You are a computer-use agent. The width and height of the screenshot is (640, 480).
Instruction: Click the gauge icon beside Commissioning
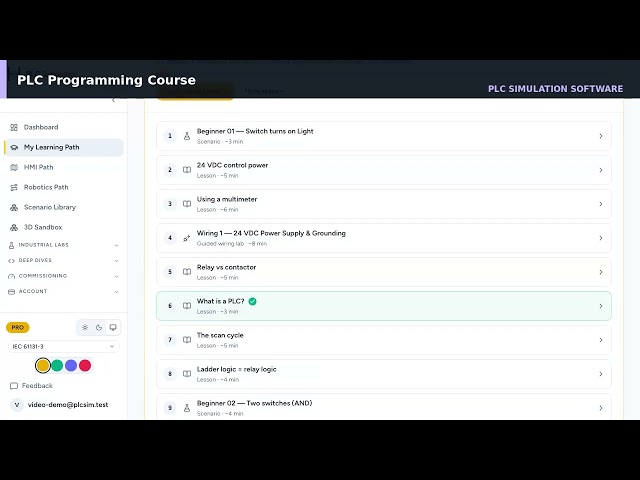[11, 276]
